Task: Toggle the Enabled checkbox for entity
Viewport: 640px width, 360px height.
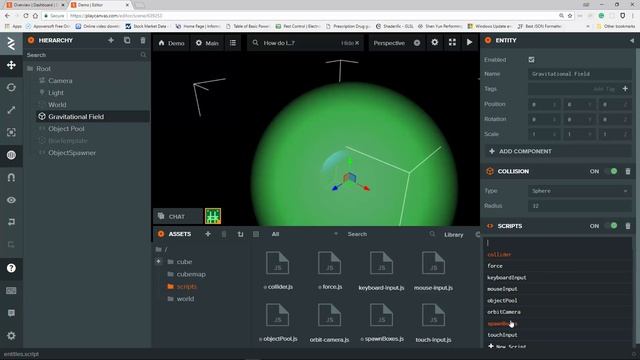Action: point(531,60)
